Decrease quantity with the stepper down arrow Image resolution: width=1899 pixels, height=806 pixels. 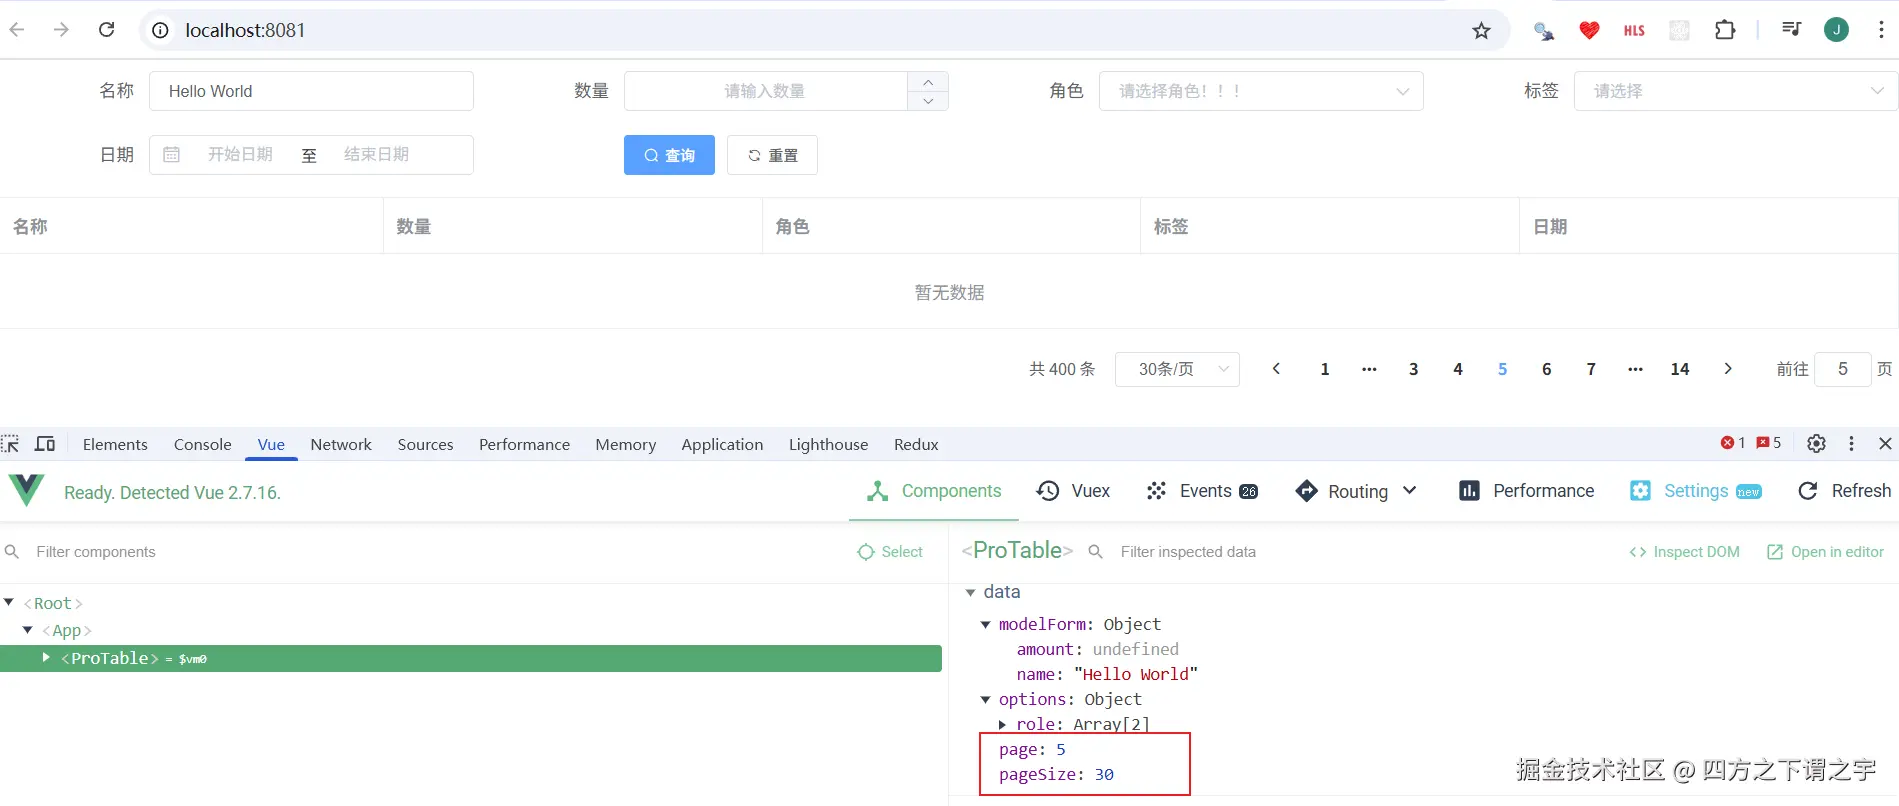pos(928,101)
